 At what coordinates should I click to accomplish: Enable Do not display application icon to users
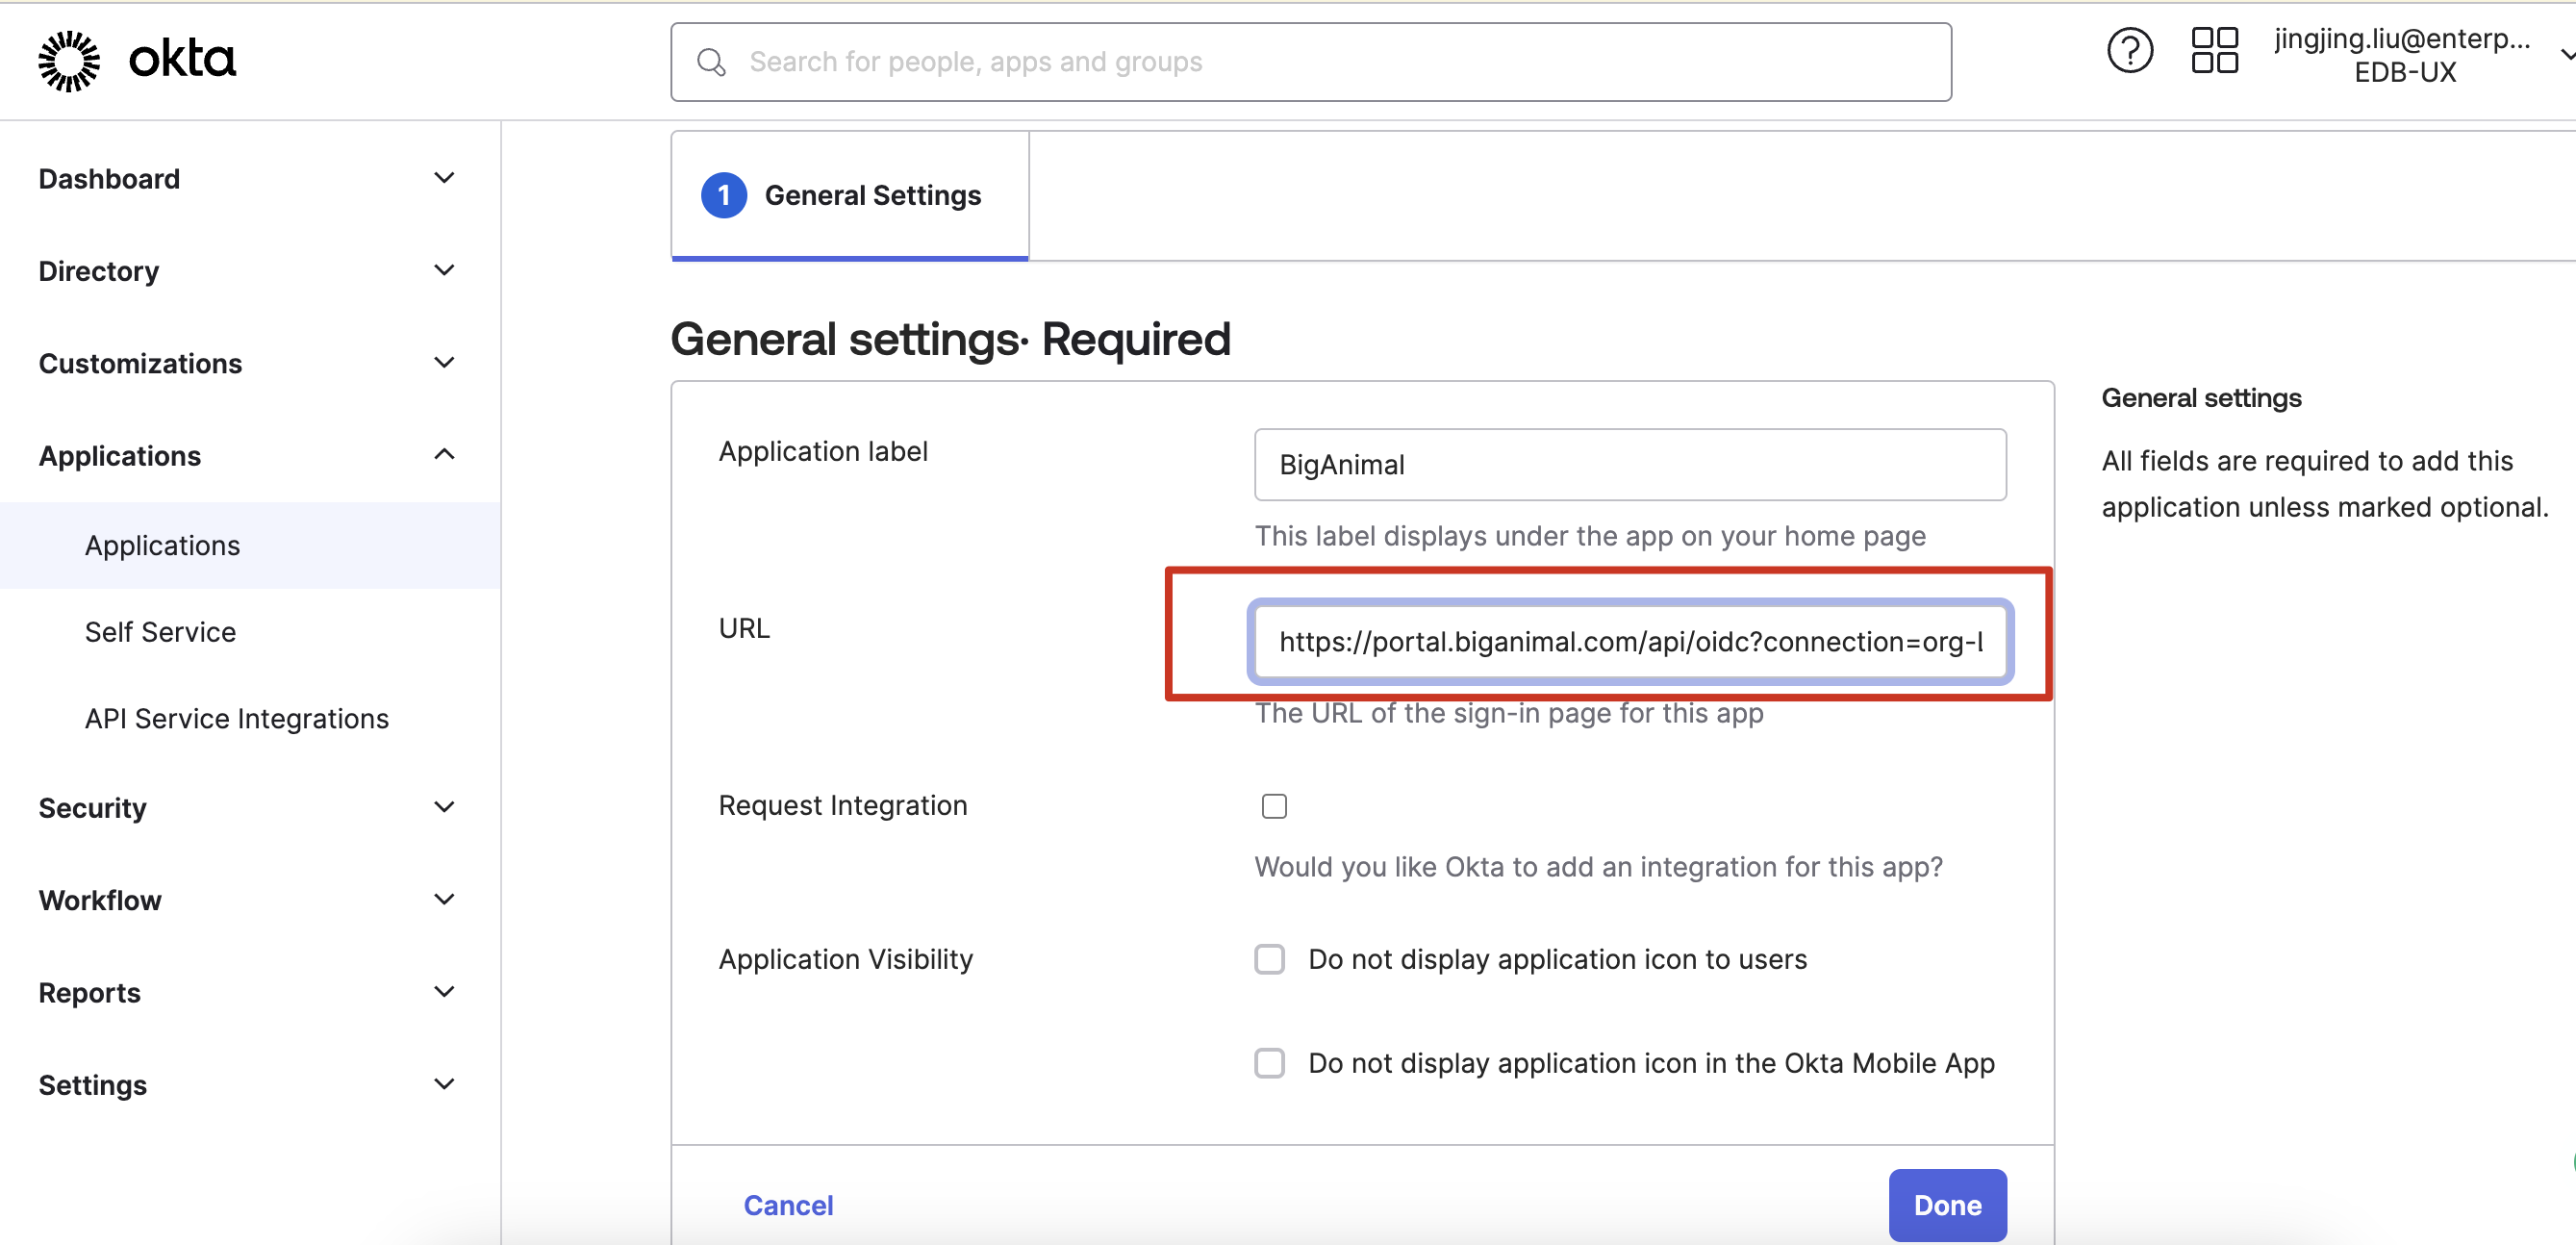point(1270,959)
